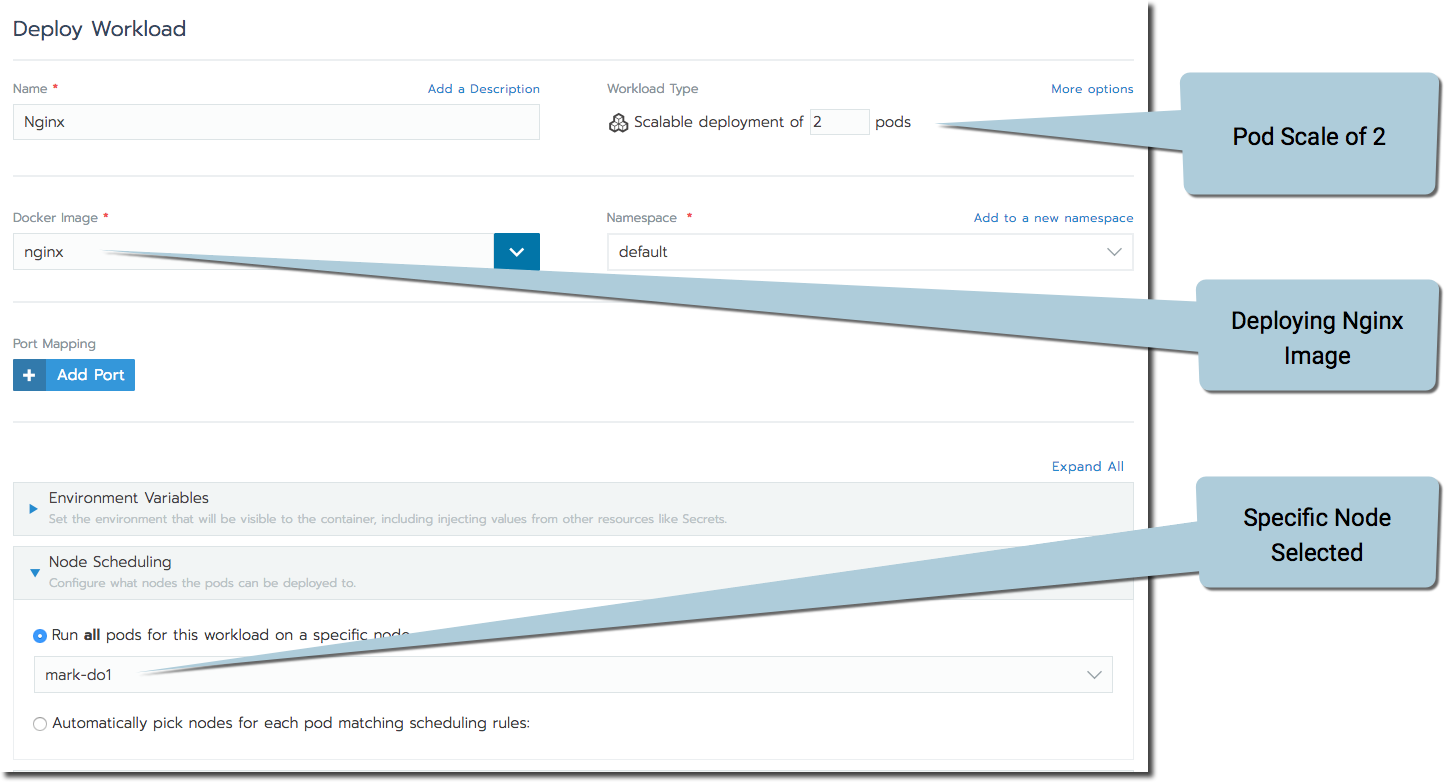Viewport: 1456px width, 782px height.
Task: Click the Node Scheduling disclosure triangle
Action: tap(35, 572)
